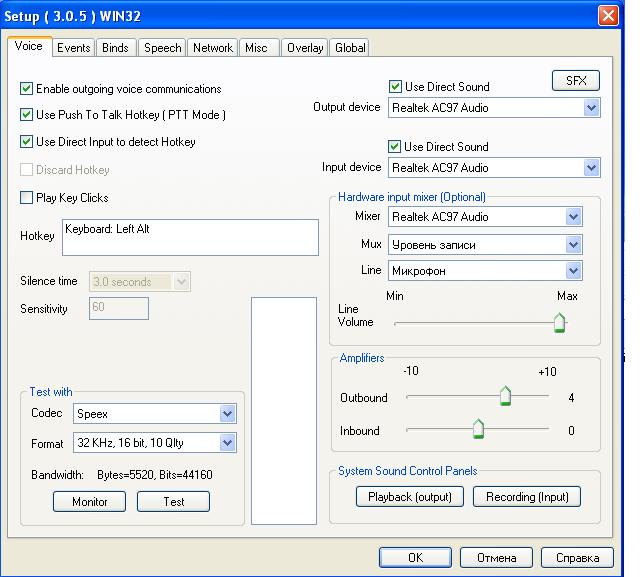Click the Outbound value 4
Image resolution: width=640 pixels, height=577 pixels.
[571, 397]
